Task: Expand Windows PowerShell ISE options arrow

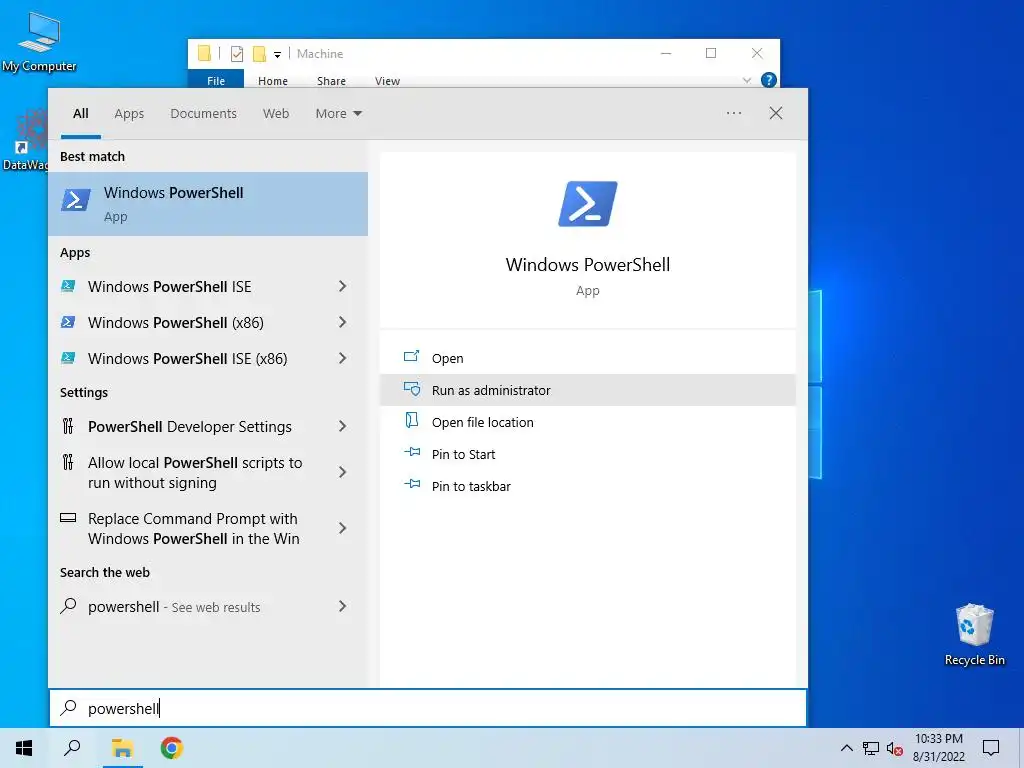Action: pyautogui.click(x=342, y=286)
